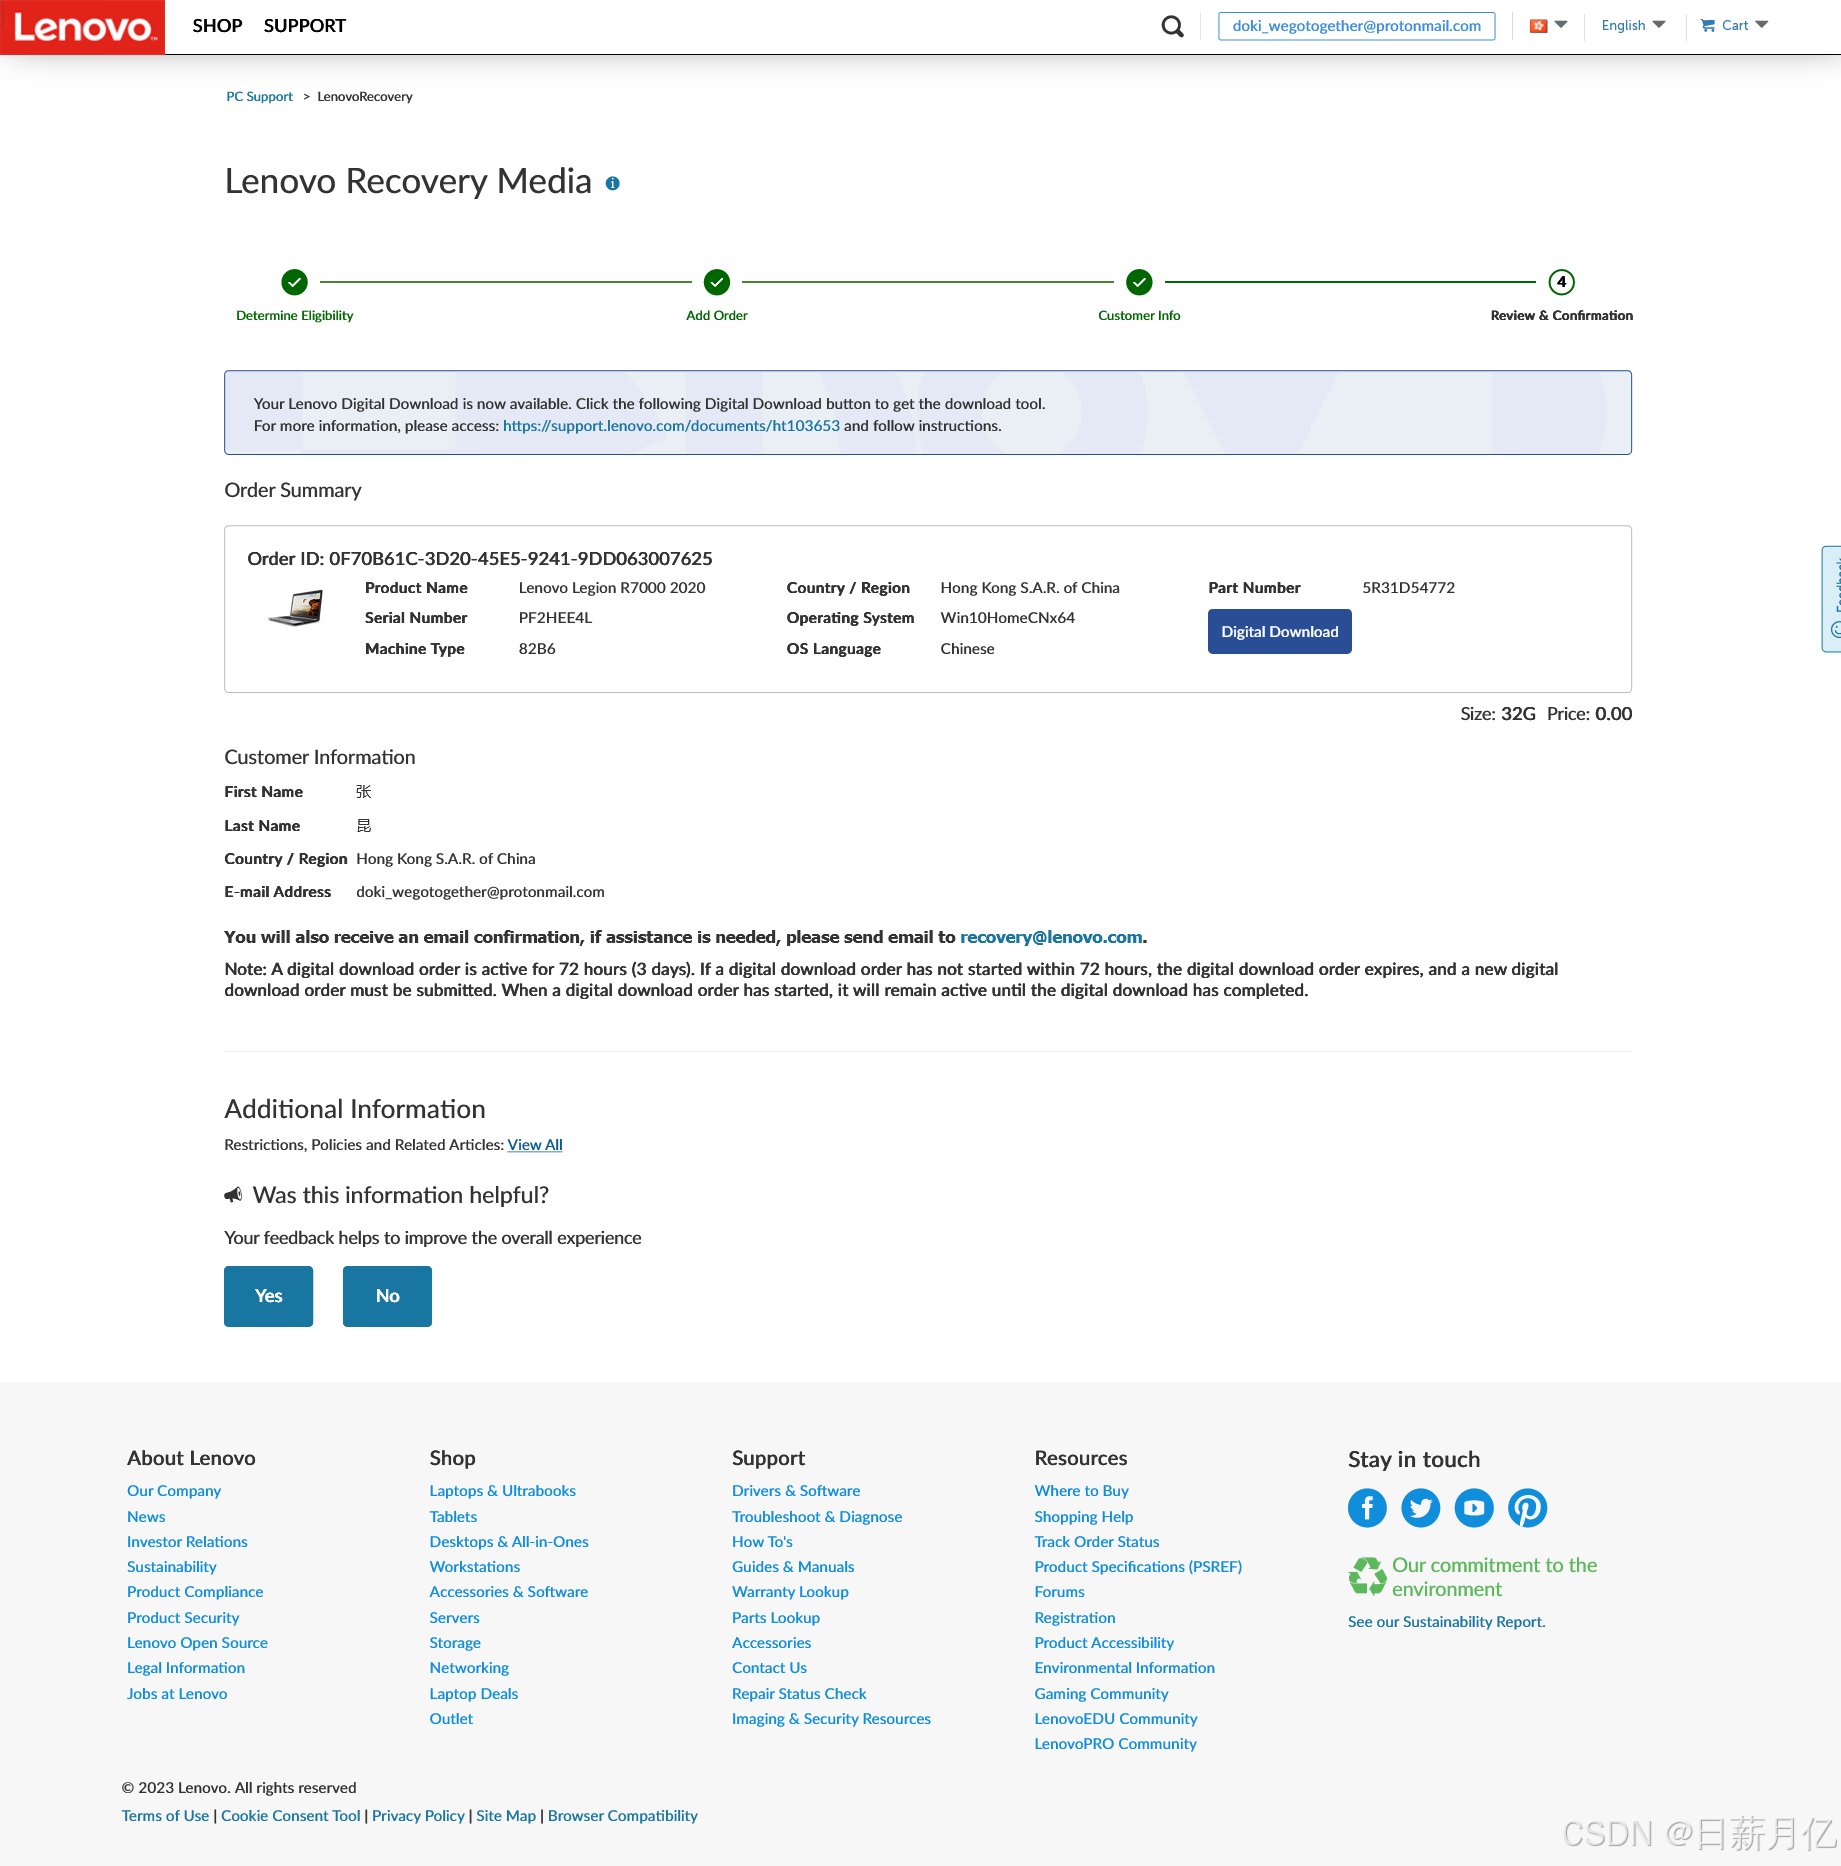The height and width of the screenshot is (1866, 1841).
Task: Expand the Cart dropdown arrow
Action: tap(1762, 26)
